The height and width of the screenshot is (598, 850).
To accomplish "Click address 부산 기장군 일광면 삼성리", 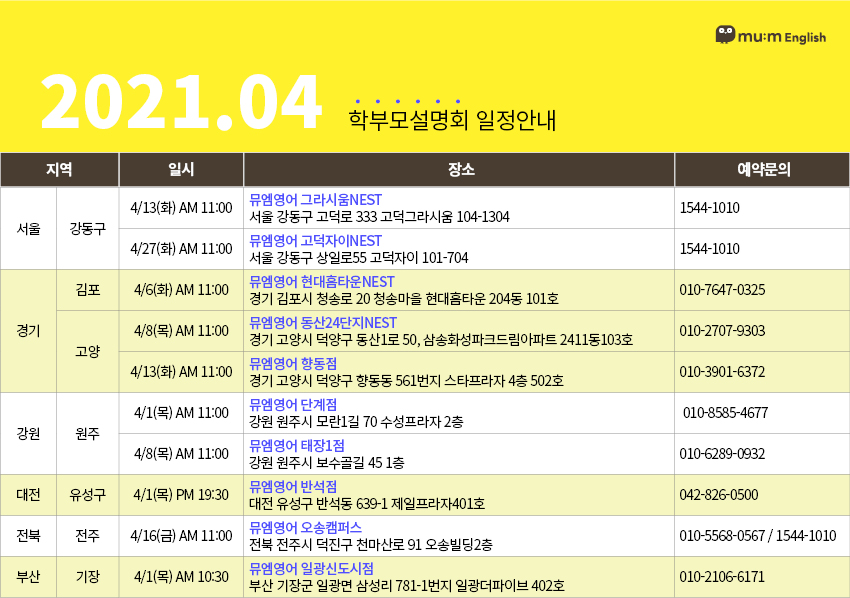I will click(321, 586).
